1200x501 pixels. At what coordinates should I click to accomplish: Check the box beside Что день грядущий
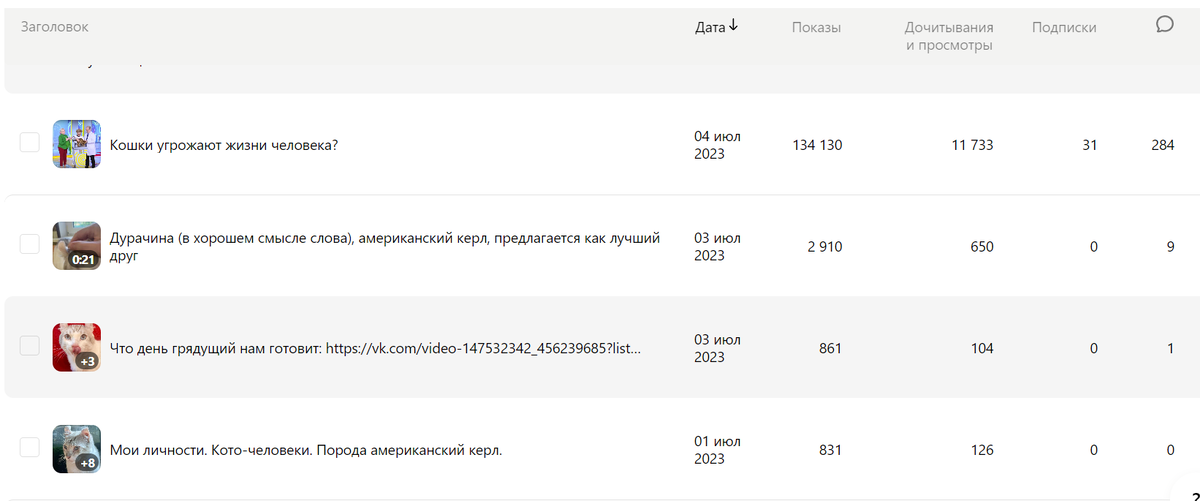pyautogui.click(x=30, y=346)
